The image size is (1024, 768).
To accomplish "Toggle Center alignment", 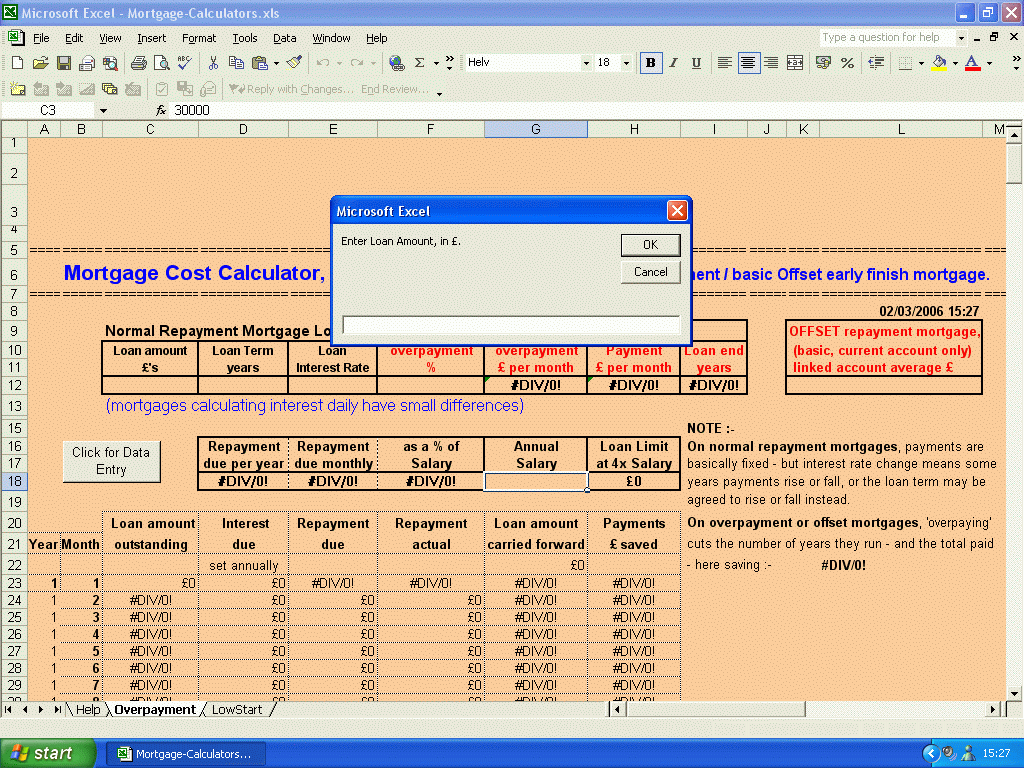I will point(748,63).
